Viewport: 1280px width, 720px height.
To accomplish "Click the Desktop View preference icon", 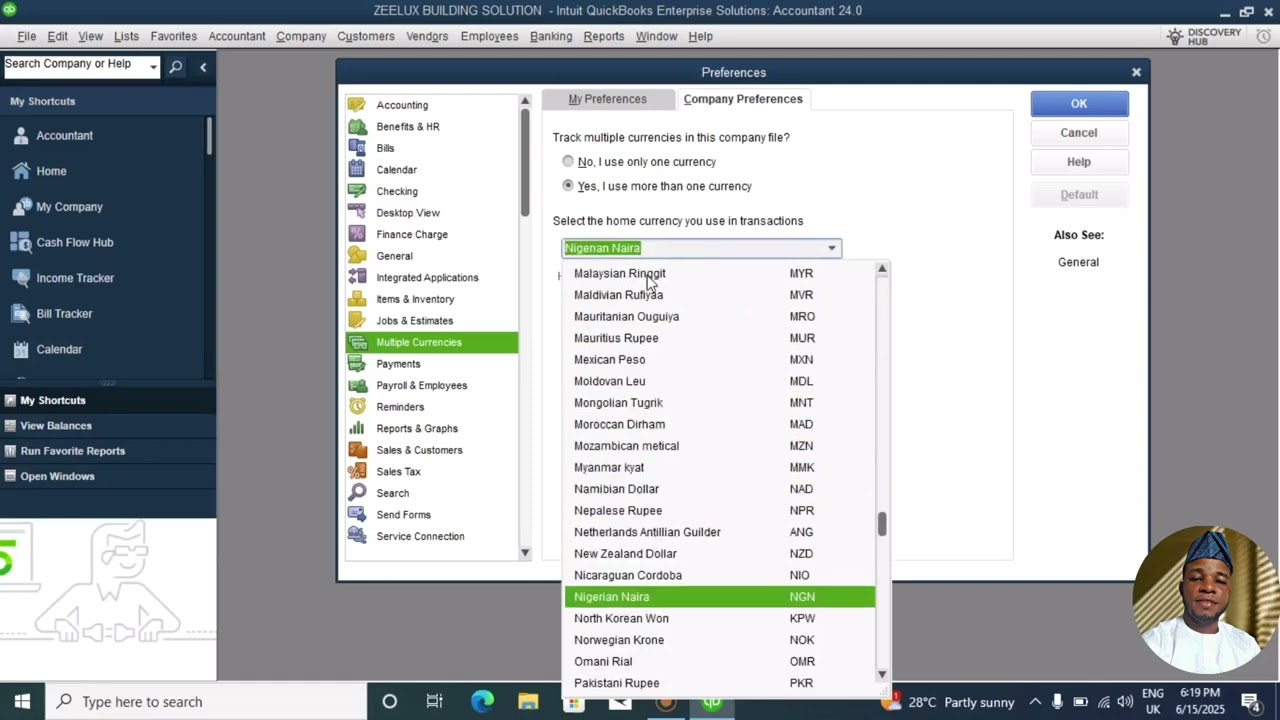I will point(357,213).
